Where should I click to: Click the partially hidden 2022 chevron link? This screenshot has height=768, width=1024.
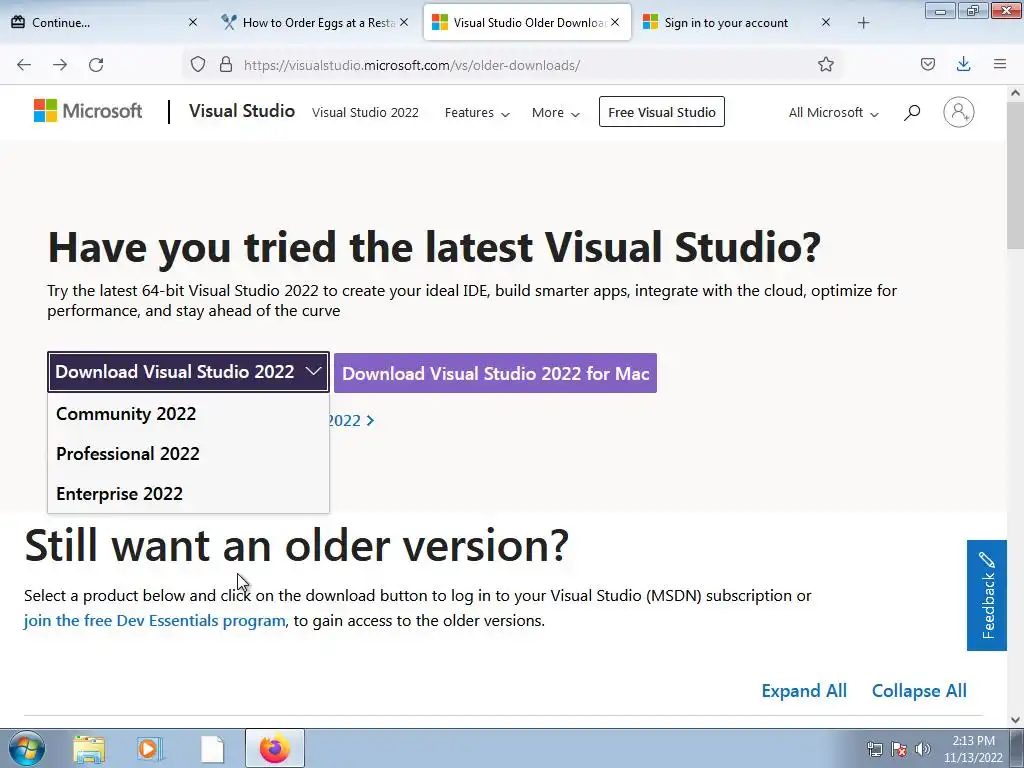[352, 421]
